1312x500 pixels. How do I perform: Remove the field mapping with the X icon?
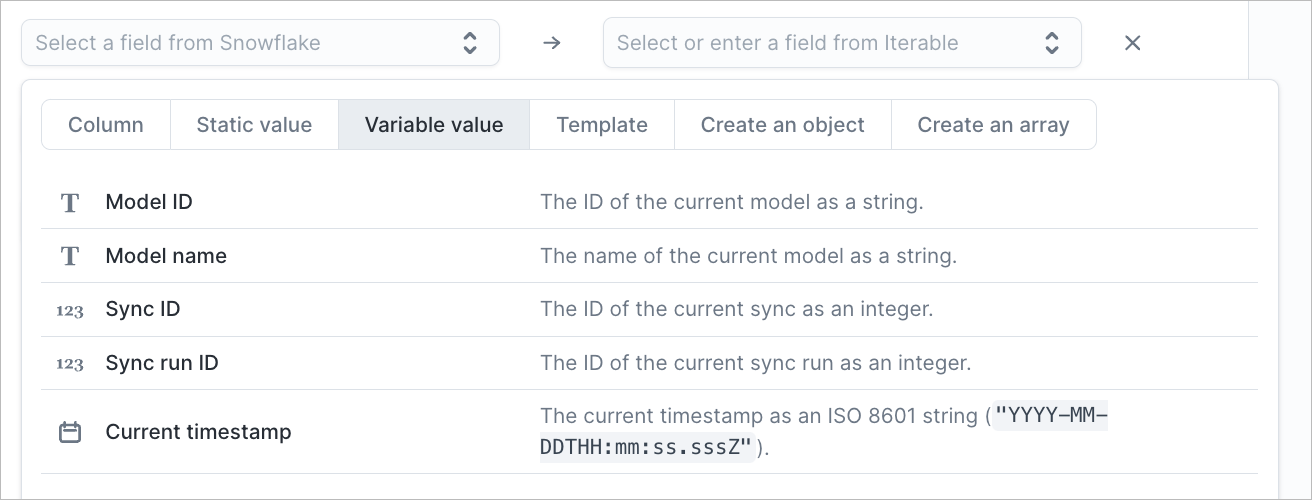[x=1132, y=43]
